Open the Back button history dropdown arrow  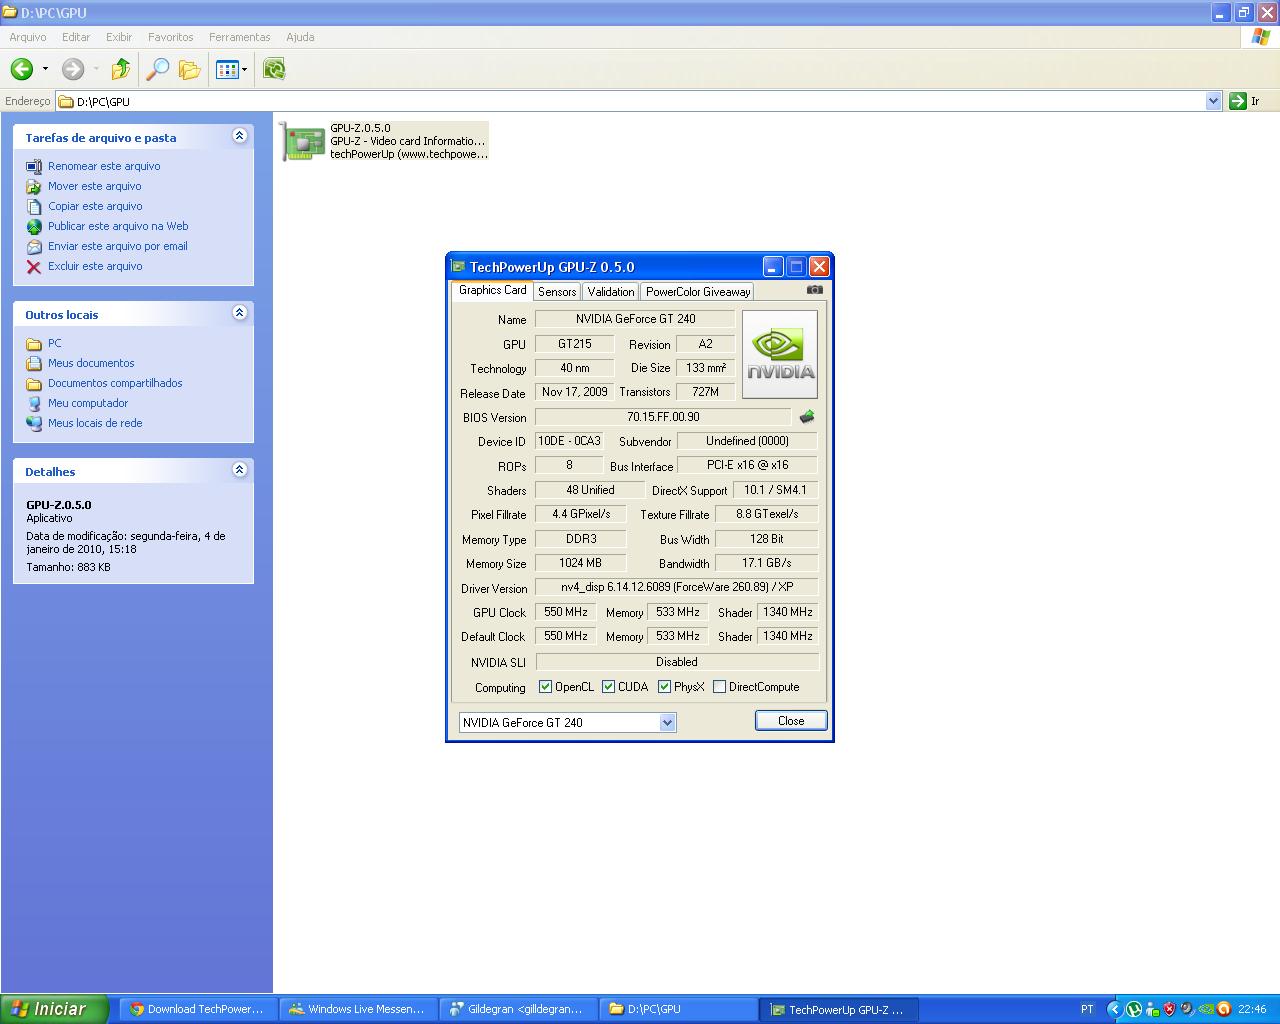click(x=45, y=69)
